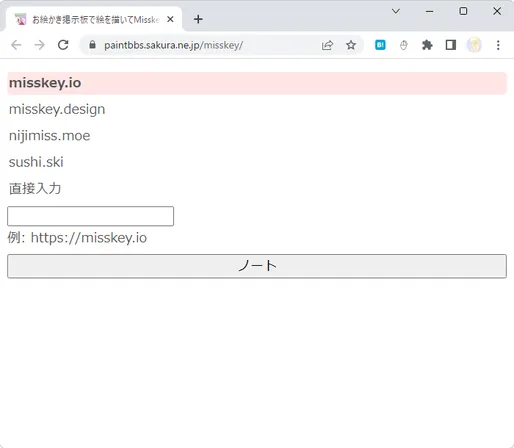Minimize the browser window
This screenshot has height=448, width=514.
click(429, 11)
